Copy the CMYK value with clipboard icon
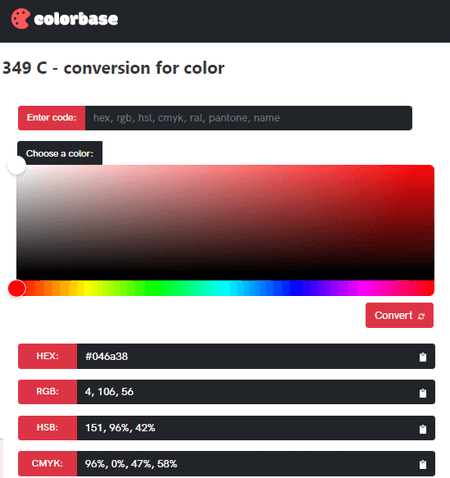The height and width of the screenshot is (478, 450). click(423, 464)
